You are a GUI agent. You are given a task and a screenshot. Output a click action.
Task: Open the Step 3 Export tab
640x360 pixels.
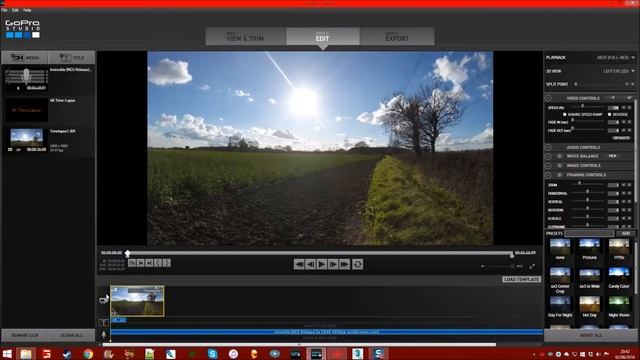(x=397, y=36)
